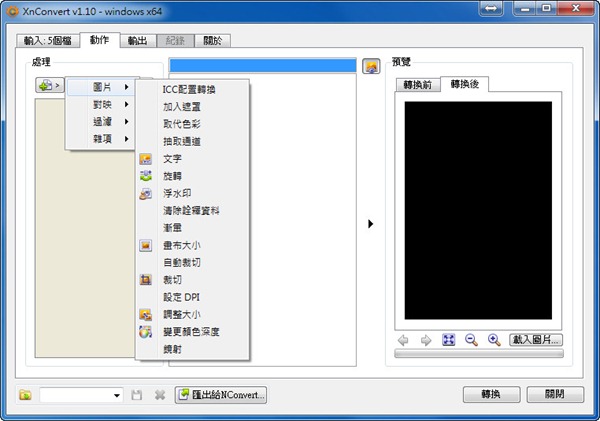This screenshot has height=421, width=600.
Task: Go to previous preview image arrow
Action: pyautogui.click(x=403, y=340)
